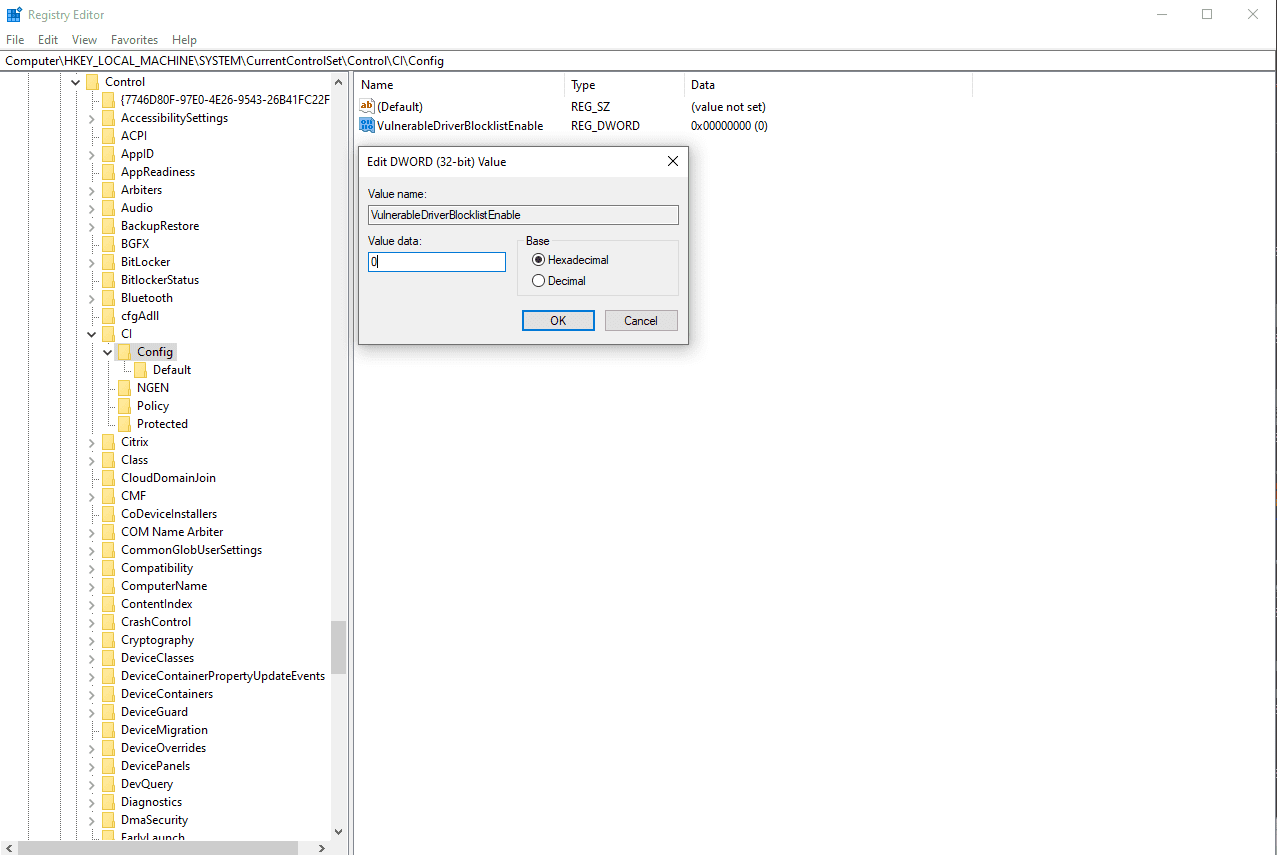Expand the Class key node
The height and width of the screenshot is (855, 1277).
click(x=91, y=460)
